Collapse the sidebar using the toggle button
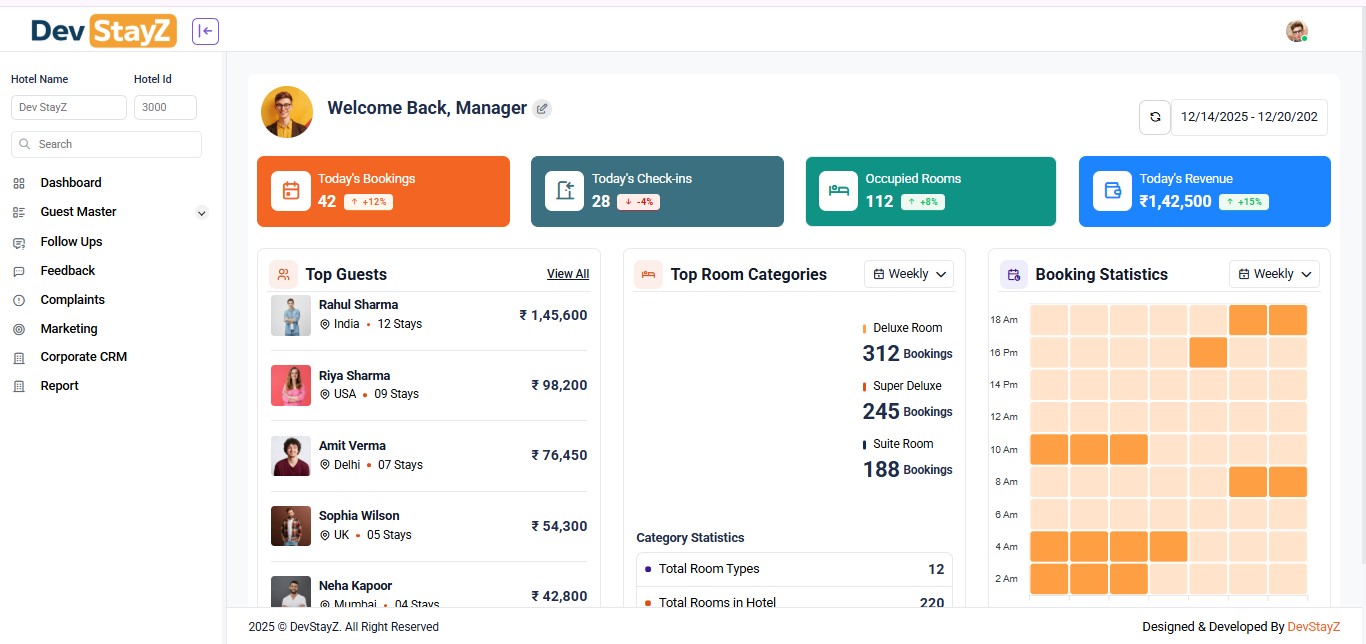 click(205, 31)
